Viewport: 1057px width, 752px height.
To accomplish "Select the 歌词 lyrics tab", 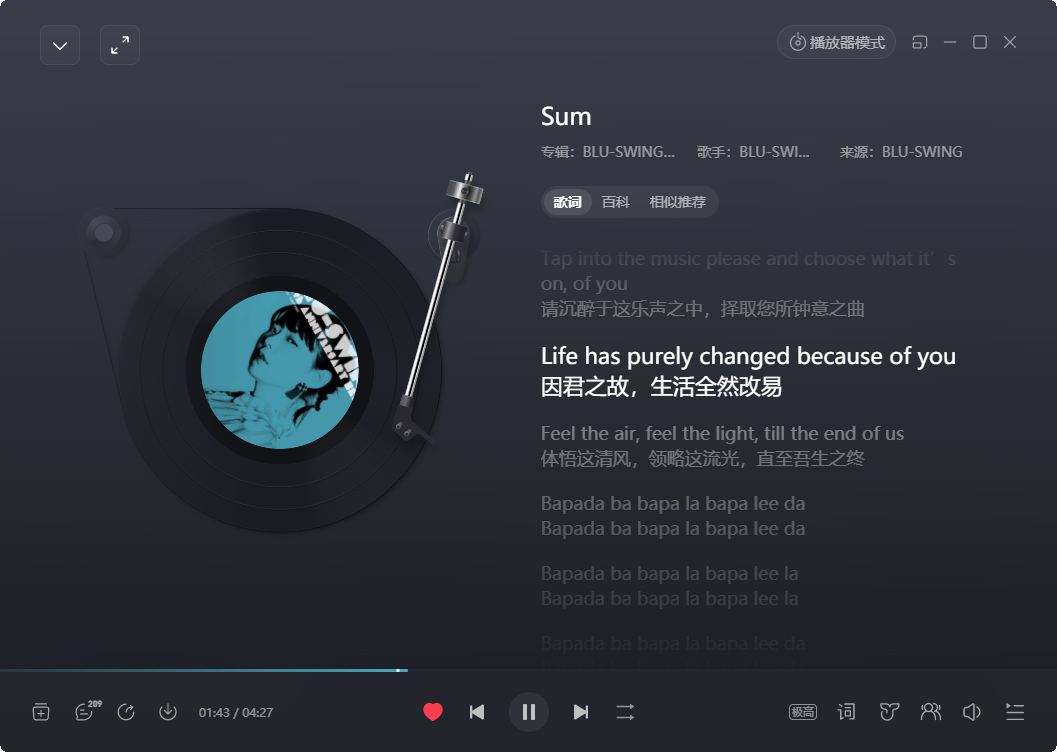I will point(567,202).
